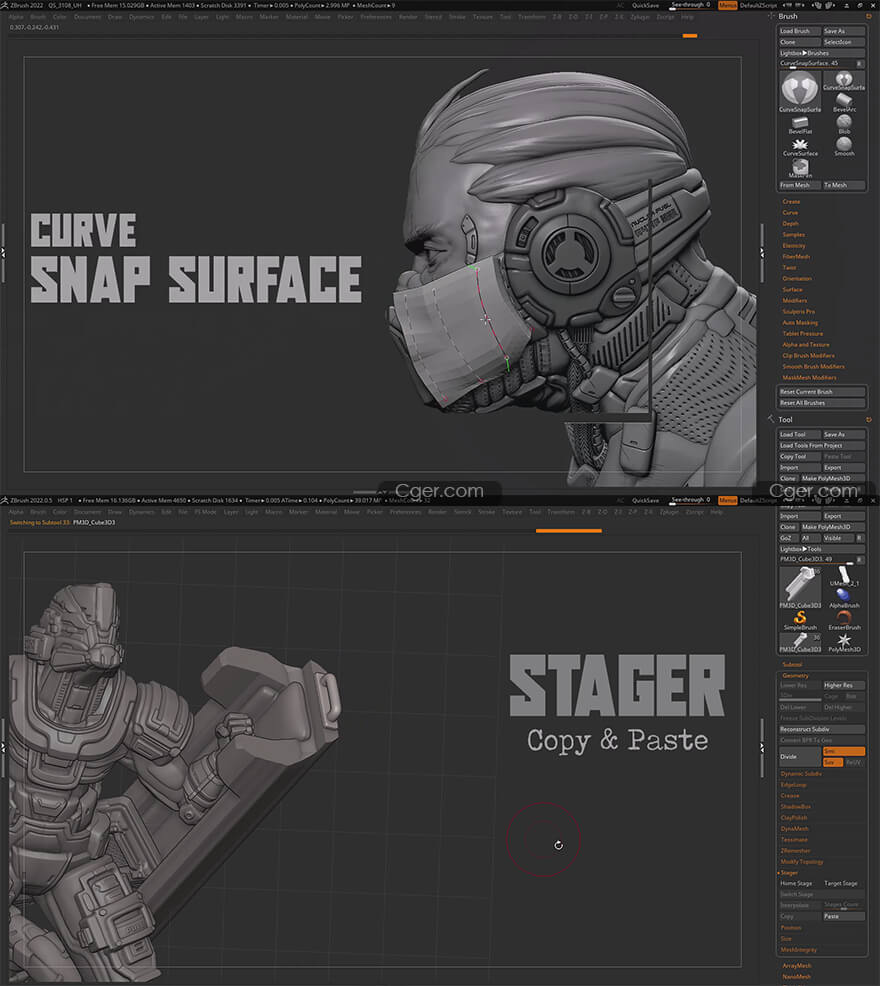The image size is (880, 986).
Task: Select the SimpleBrush tool icon
Action: click(800, 618)
